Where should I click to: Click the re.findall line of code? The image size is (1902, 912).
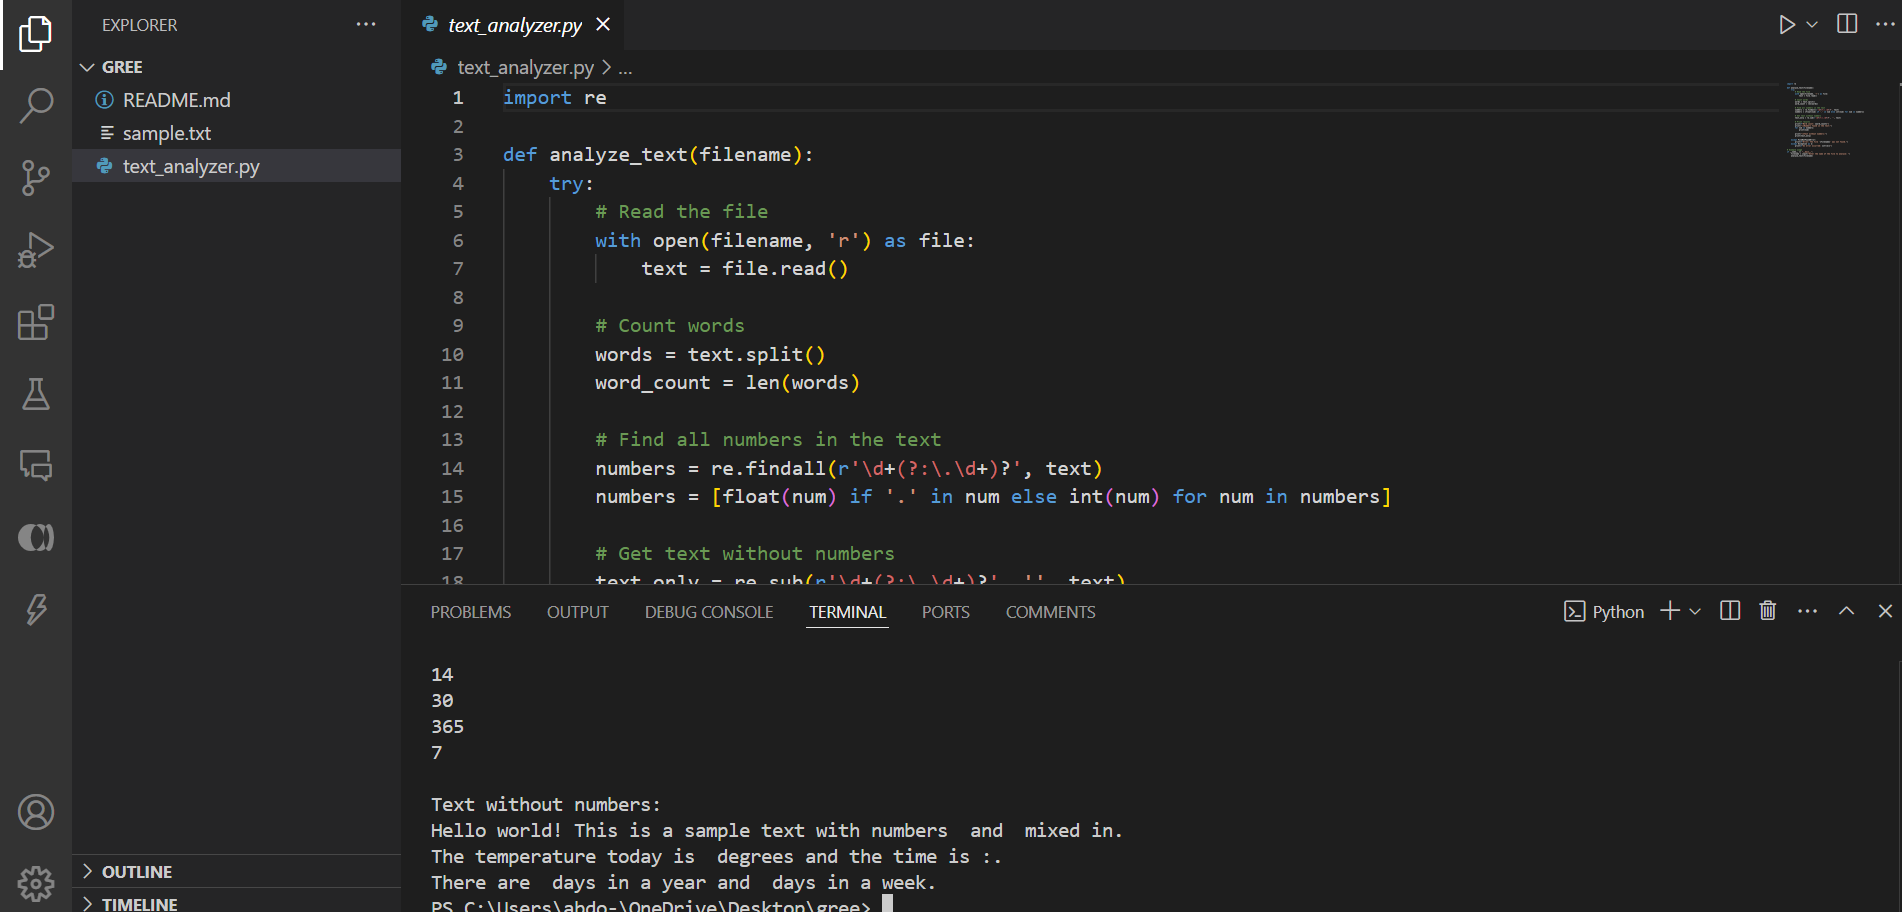coord(848,468)
